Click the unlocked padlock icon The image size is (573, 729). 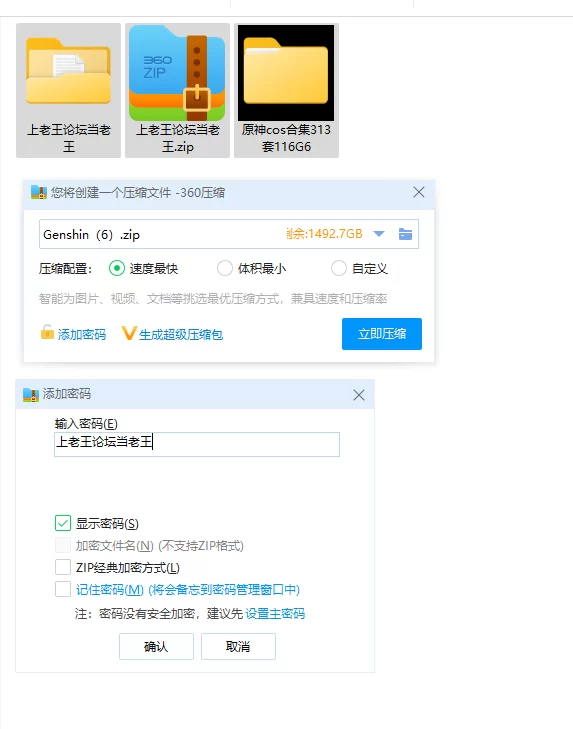coord(47,332)
